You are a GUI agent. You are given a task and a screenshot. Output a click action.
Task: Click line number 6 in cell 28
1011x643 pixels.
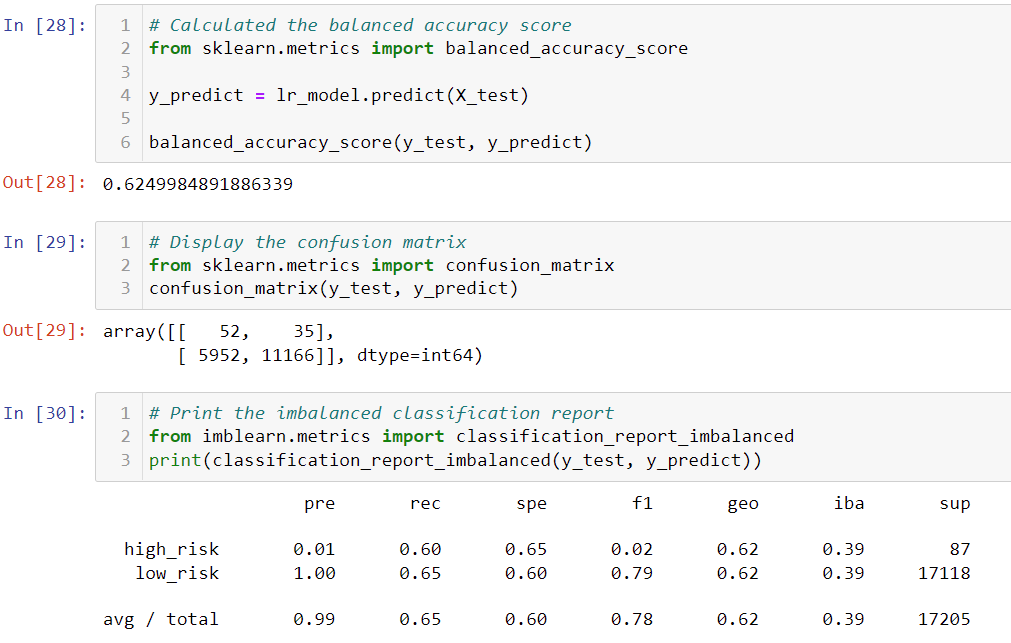click(126, 143)
